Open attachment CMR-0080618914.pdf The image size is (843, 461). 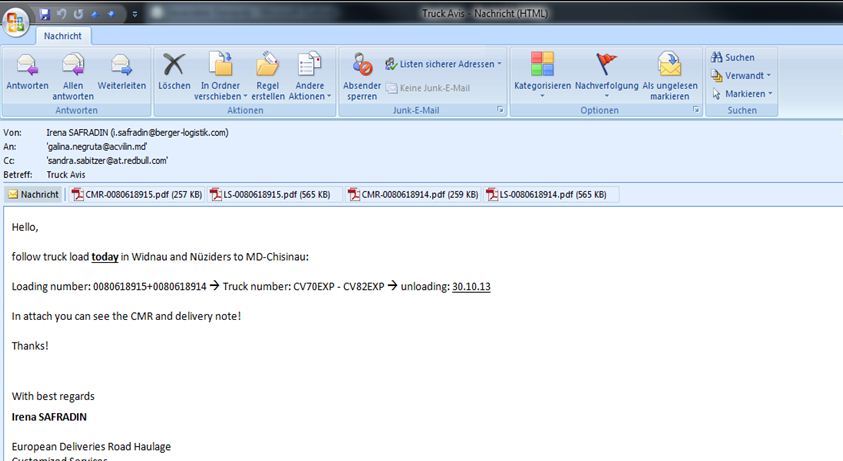413,195
